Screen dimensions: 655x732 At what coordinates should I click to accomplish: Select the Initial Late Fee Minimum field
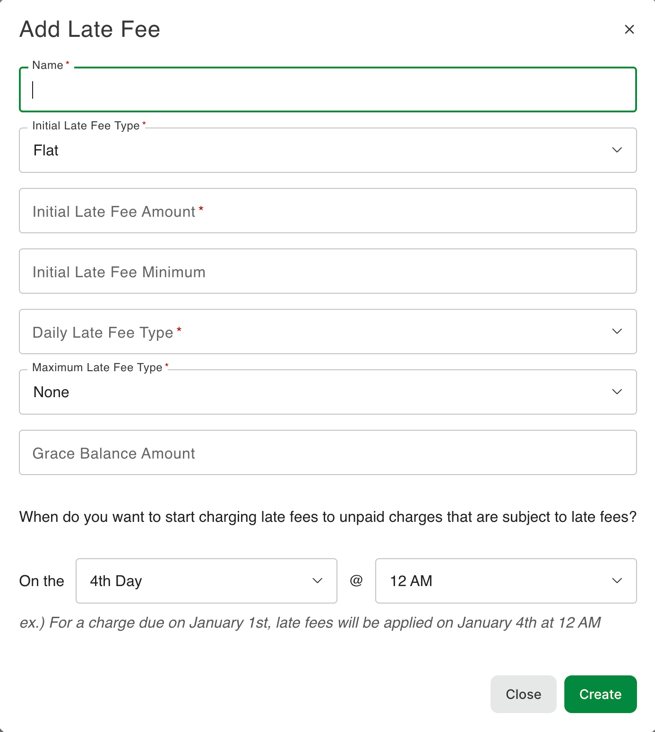click(328, 272)
